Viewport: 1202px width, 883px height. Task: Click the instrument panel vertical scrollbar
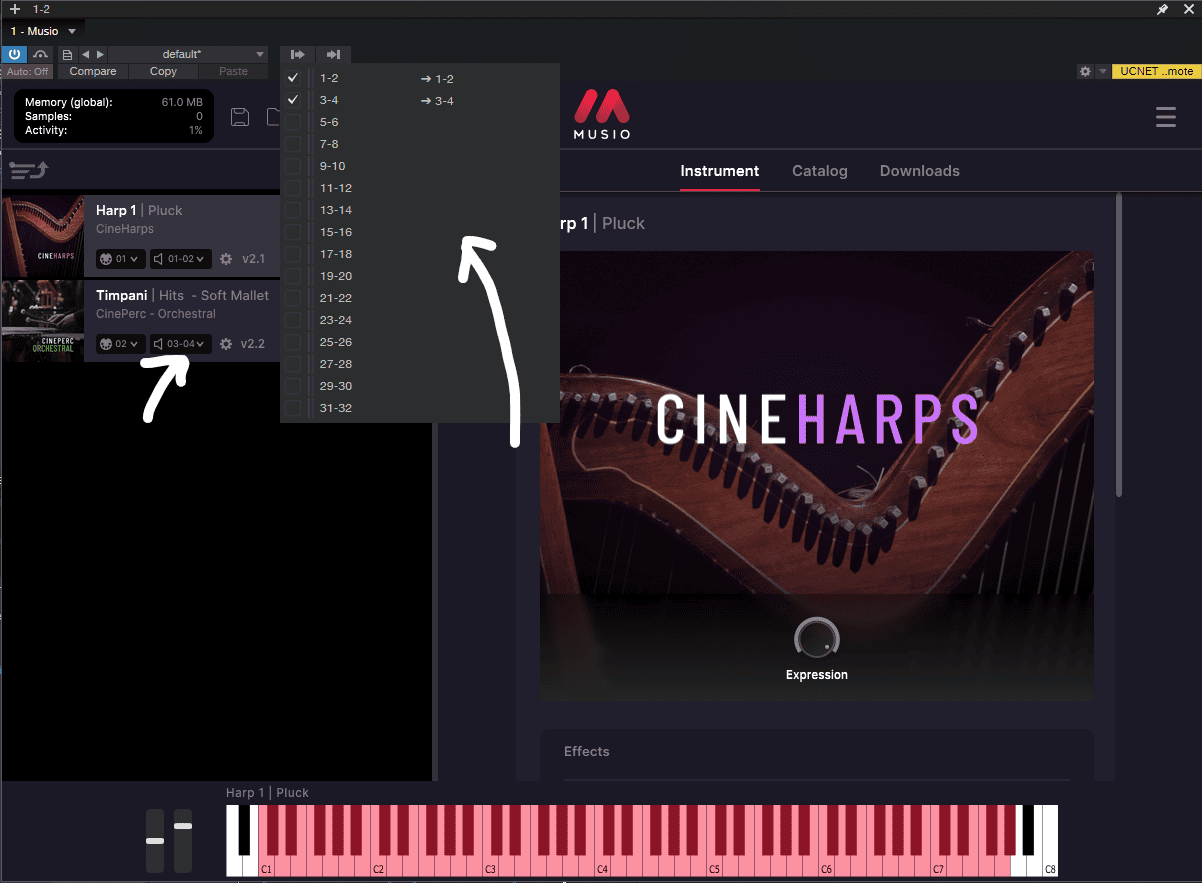coord(1120,345)
